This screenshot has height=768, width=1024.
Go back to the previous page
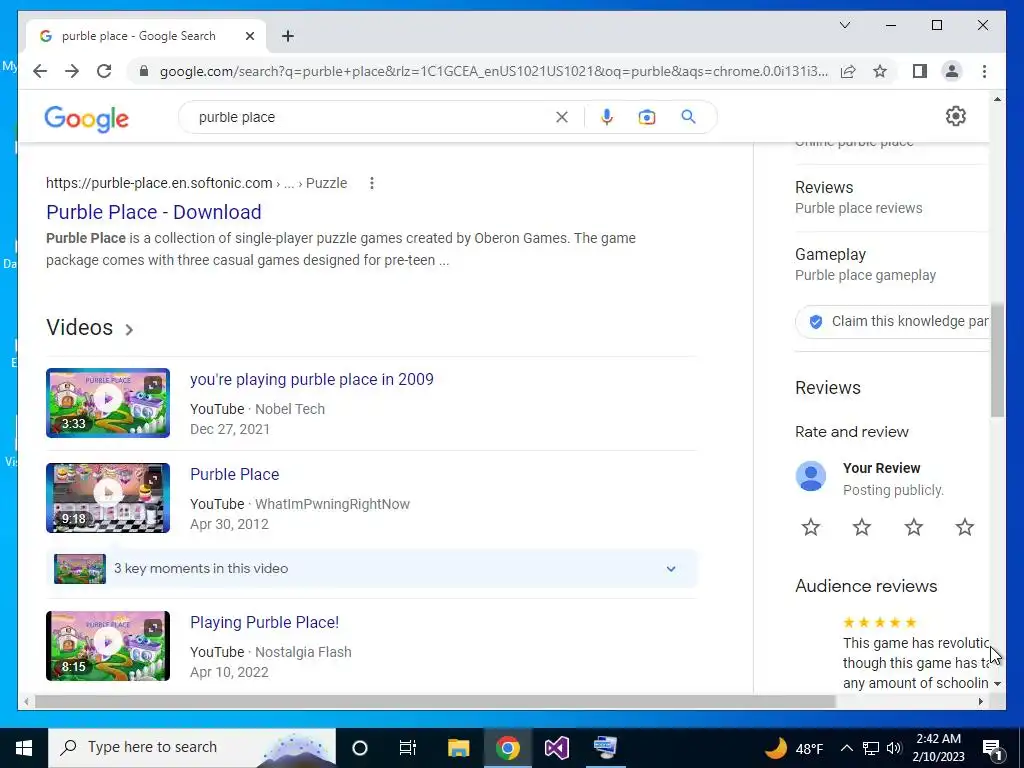(40, 71)
